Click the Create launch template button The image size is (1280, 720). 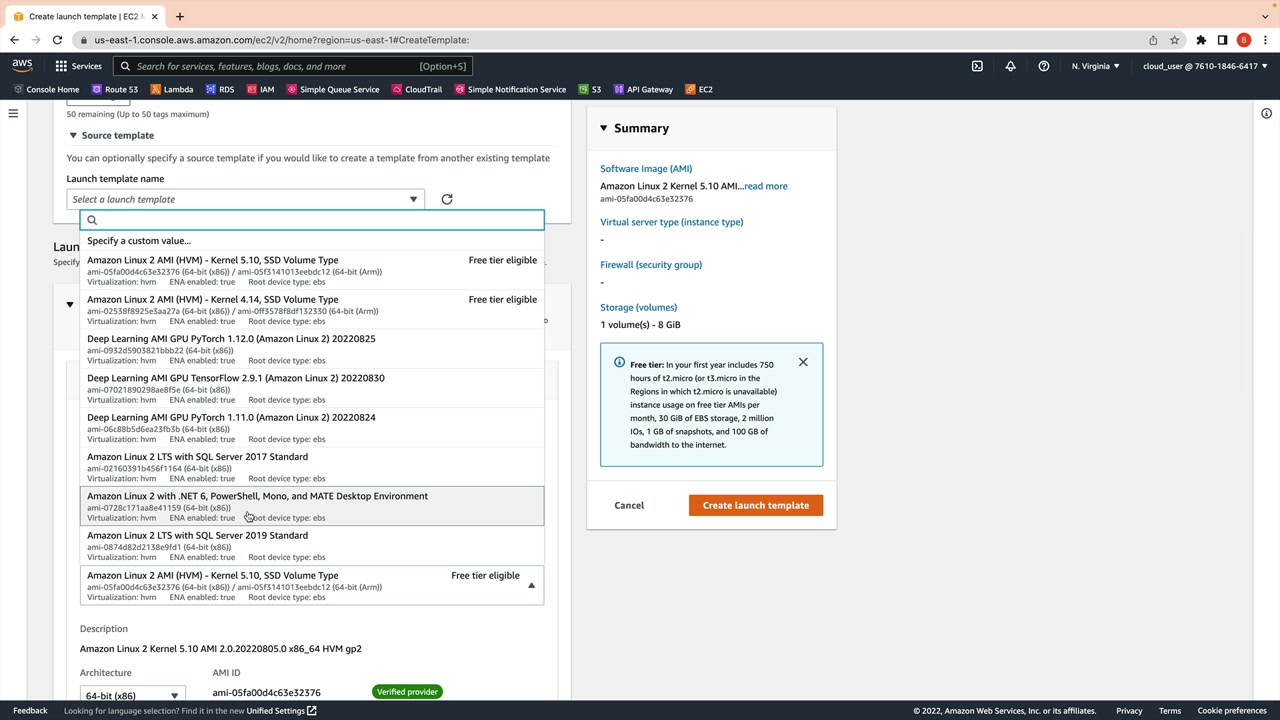(x=756, y=505)
